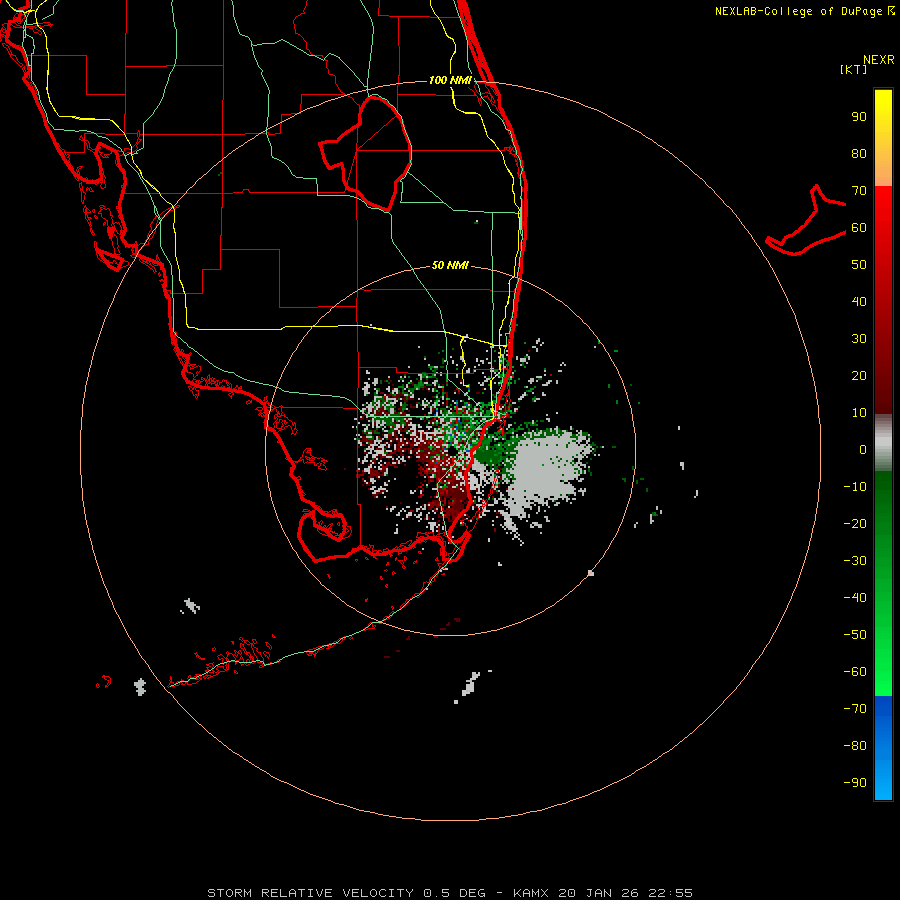This screenshot has height=900, width=900.
Task: Click the positive 30 velocity tick label
Action: 859,339
